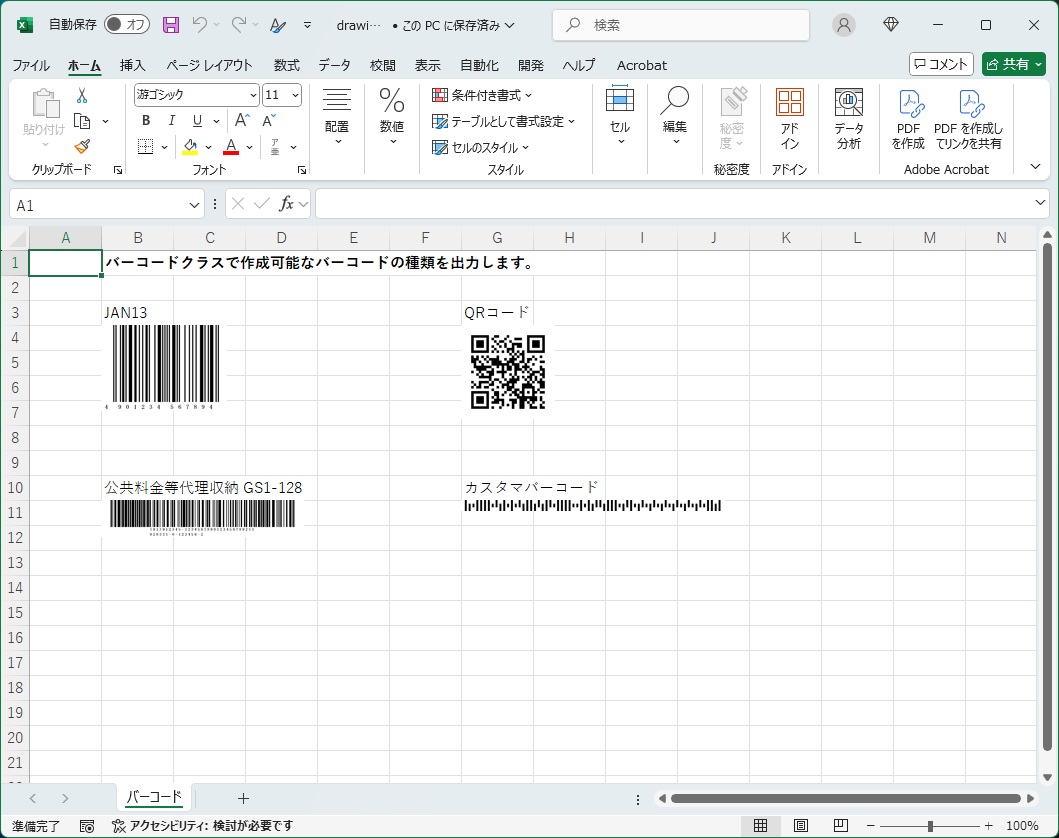Open the File (ファイル) tab

[31, 66]
